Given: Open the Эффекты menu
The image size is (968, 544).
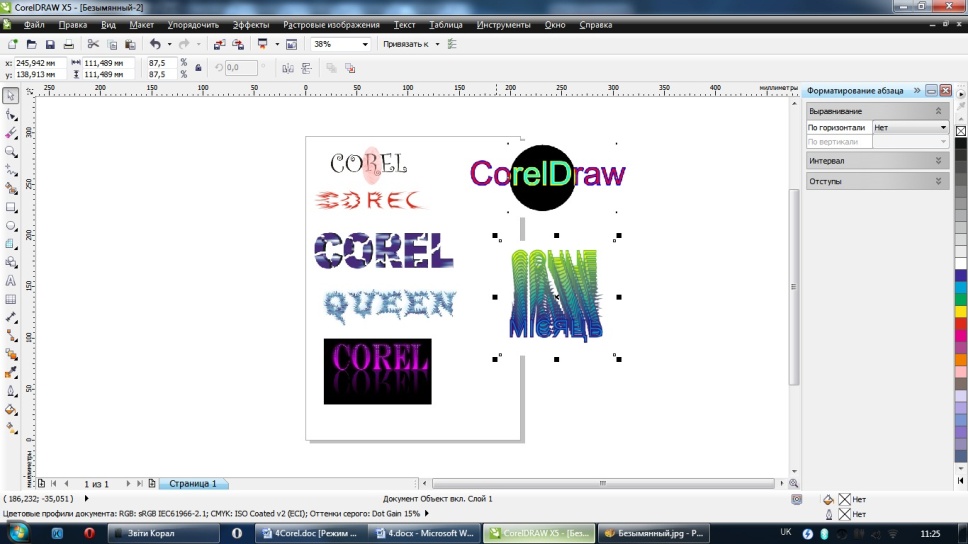Looking at the screenshot, I should pyautogui.click(x=251, y=25).
